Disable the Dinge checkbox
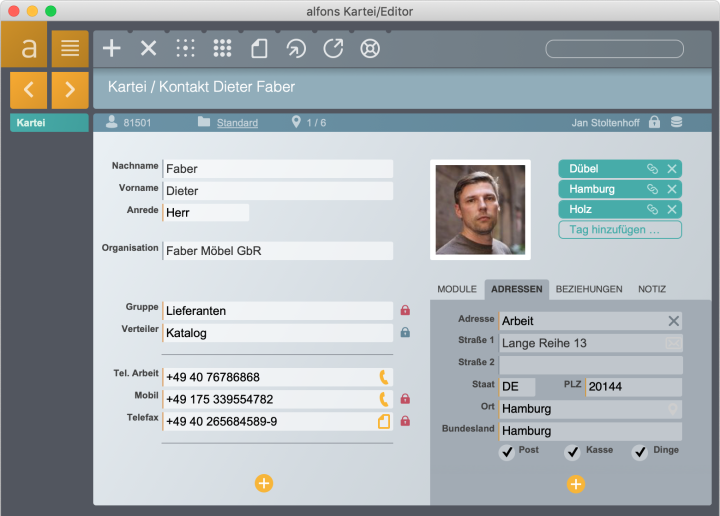Screen dimensions: 720x516 (639, 453)
